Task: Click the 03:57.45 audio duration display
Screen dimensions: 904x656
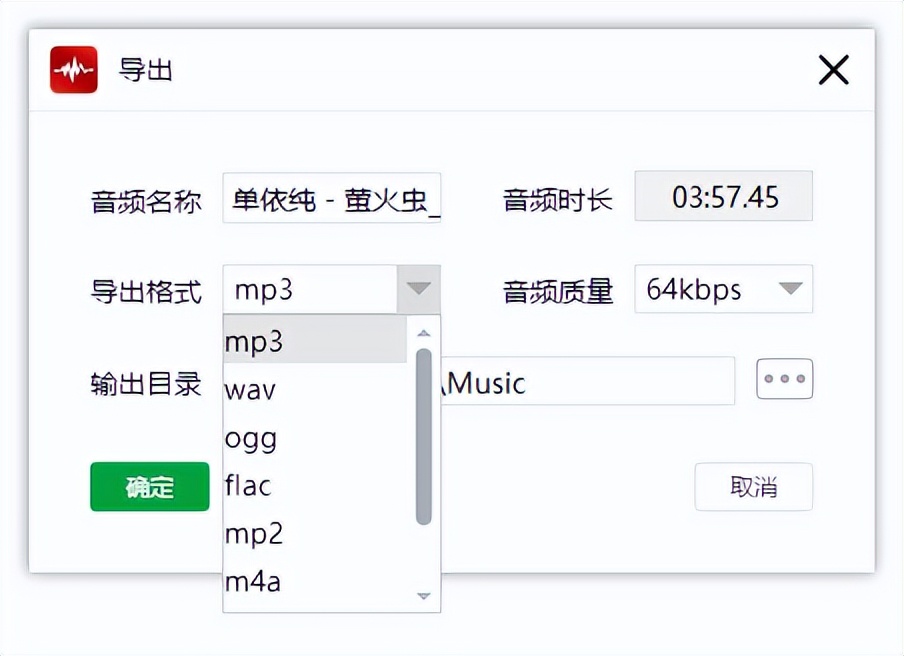Action: coord(723,197)
